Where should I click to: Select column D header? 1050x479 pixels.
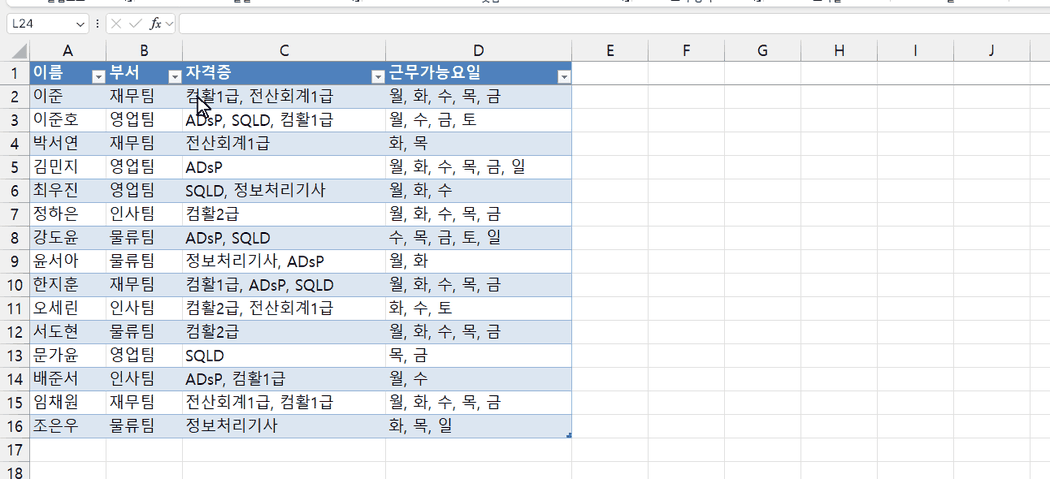tap(478, 51)
